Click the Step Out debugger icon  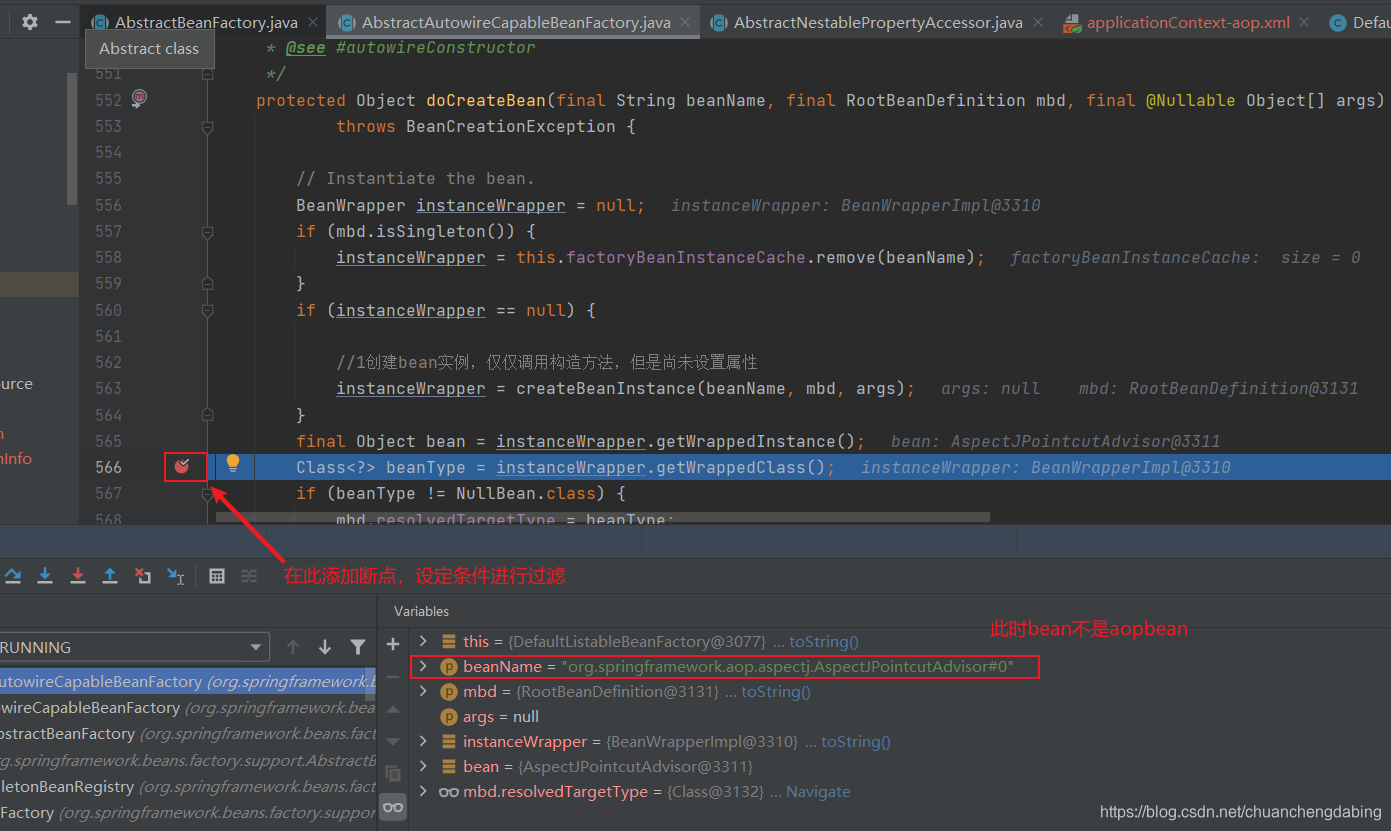click(110, 576)
